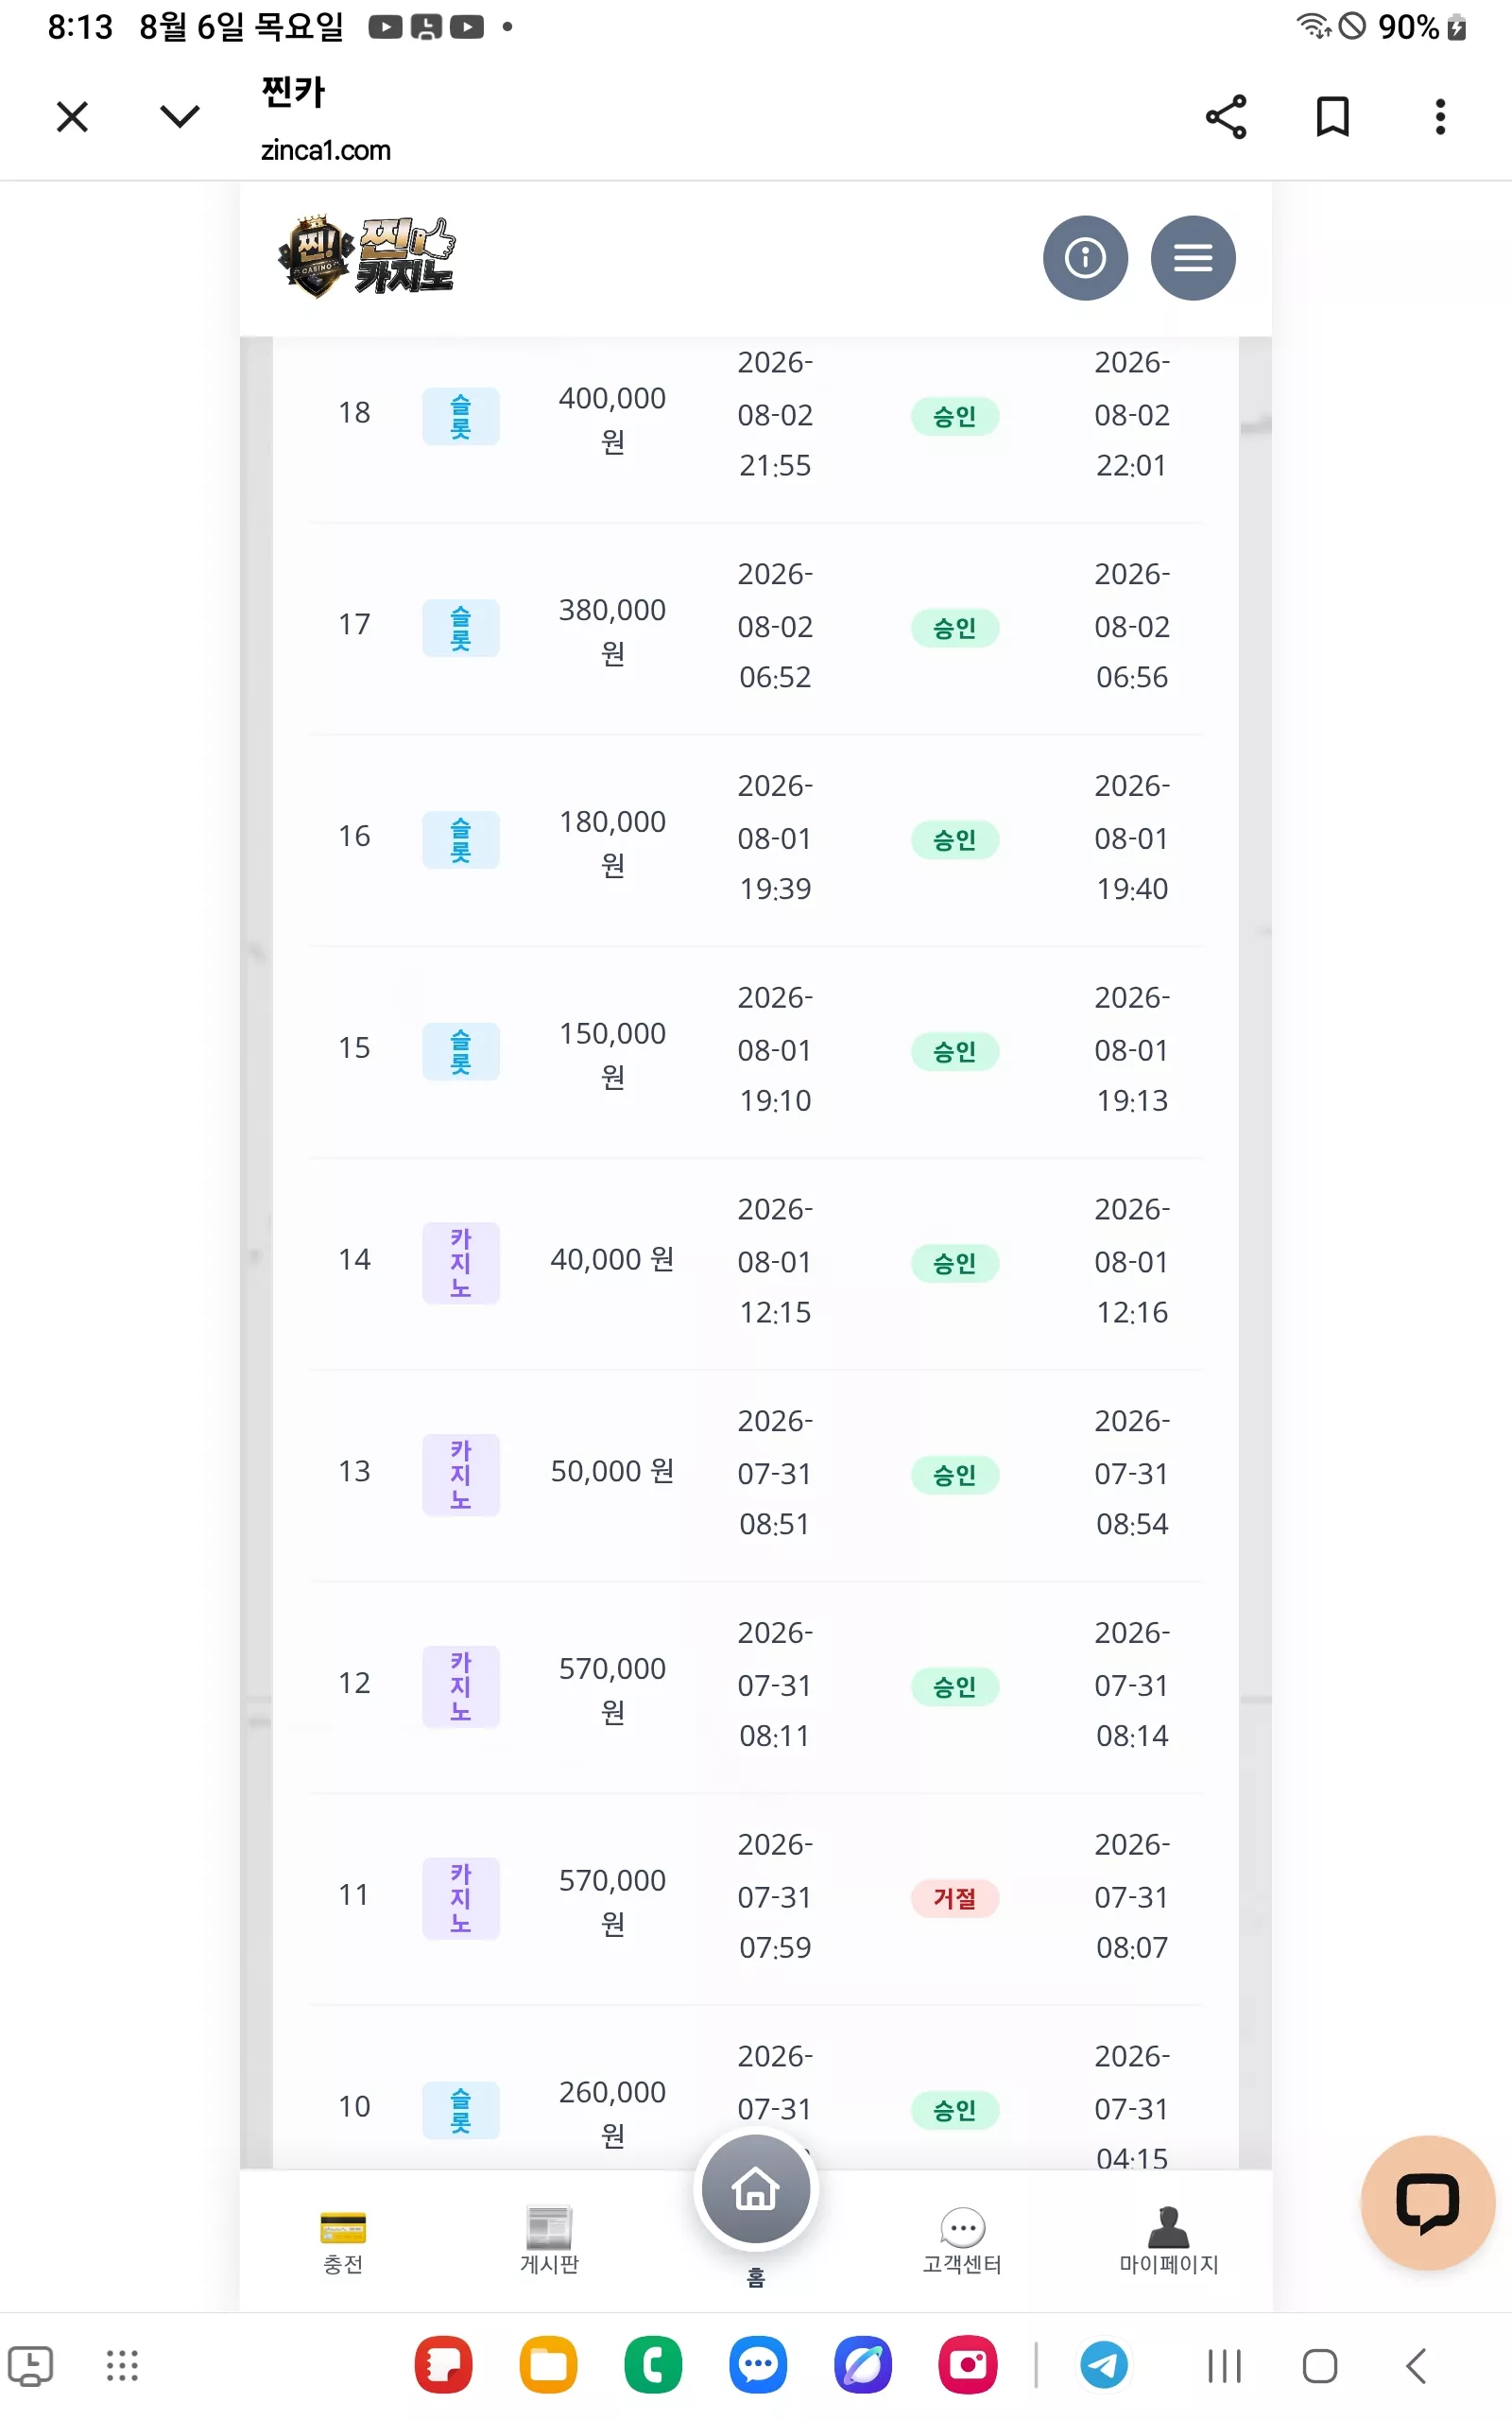Click the 찐카지노 logo
Image resolution: width=1512 pixels, height=2420 pixels.
click(x=367, y=257)
